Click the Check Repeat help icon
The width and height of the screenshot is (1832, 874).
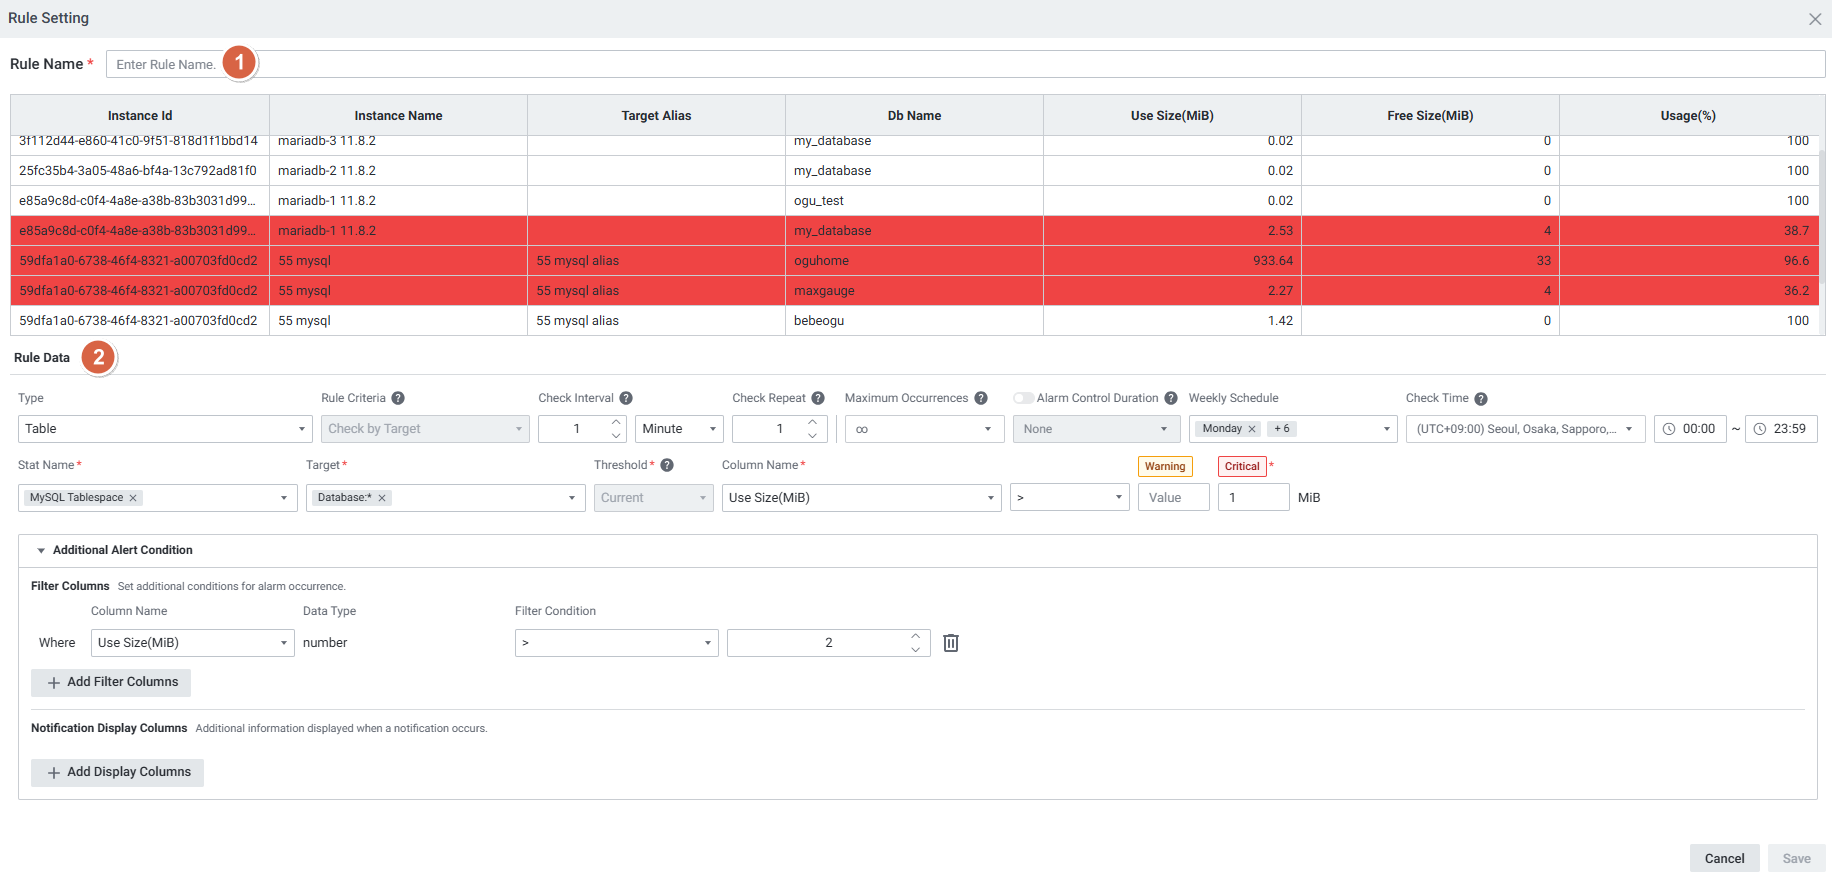(x=818, y=398)
